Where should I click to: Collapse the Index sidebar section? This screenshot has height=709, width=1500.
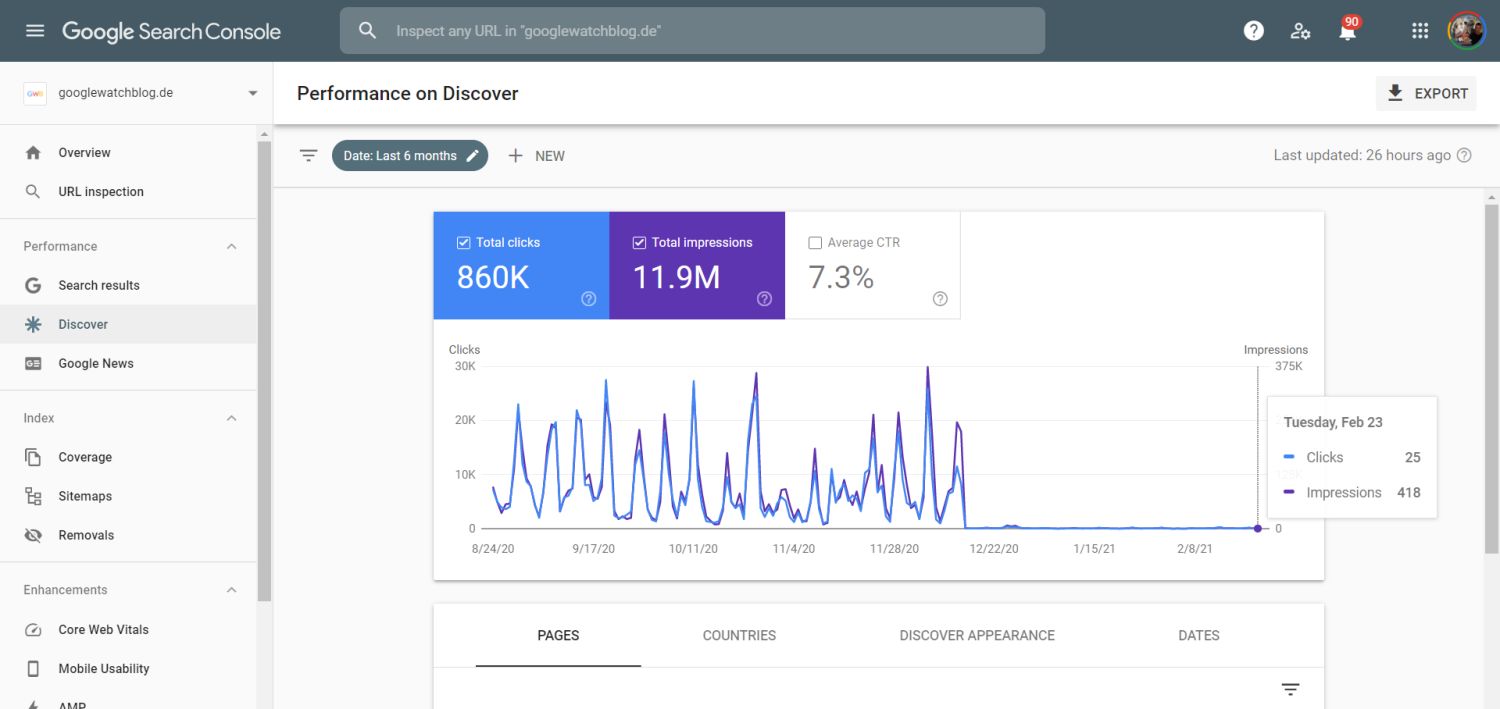[231, 418]
